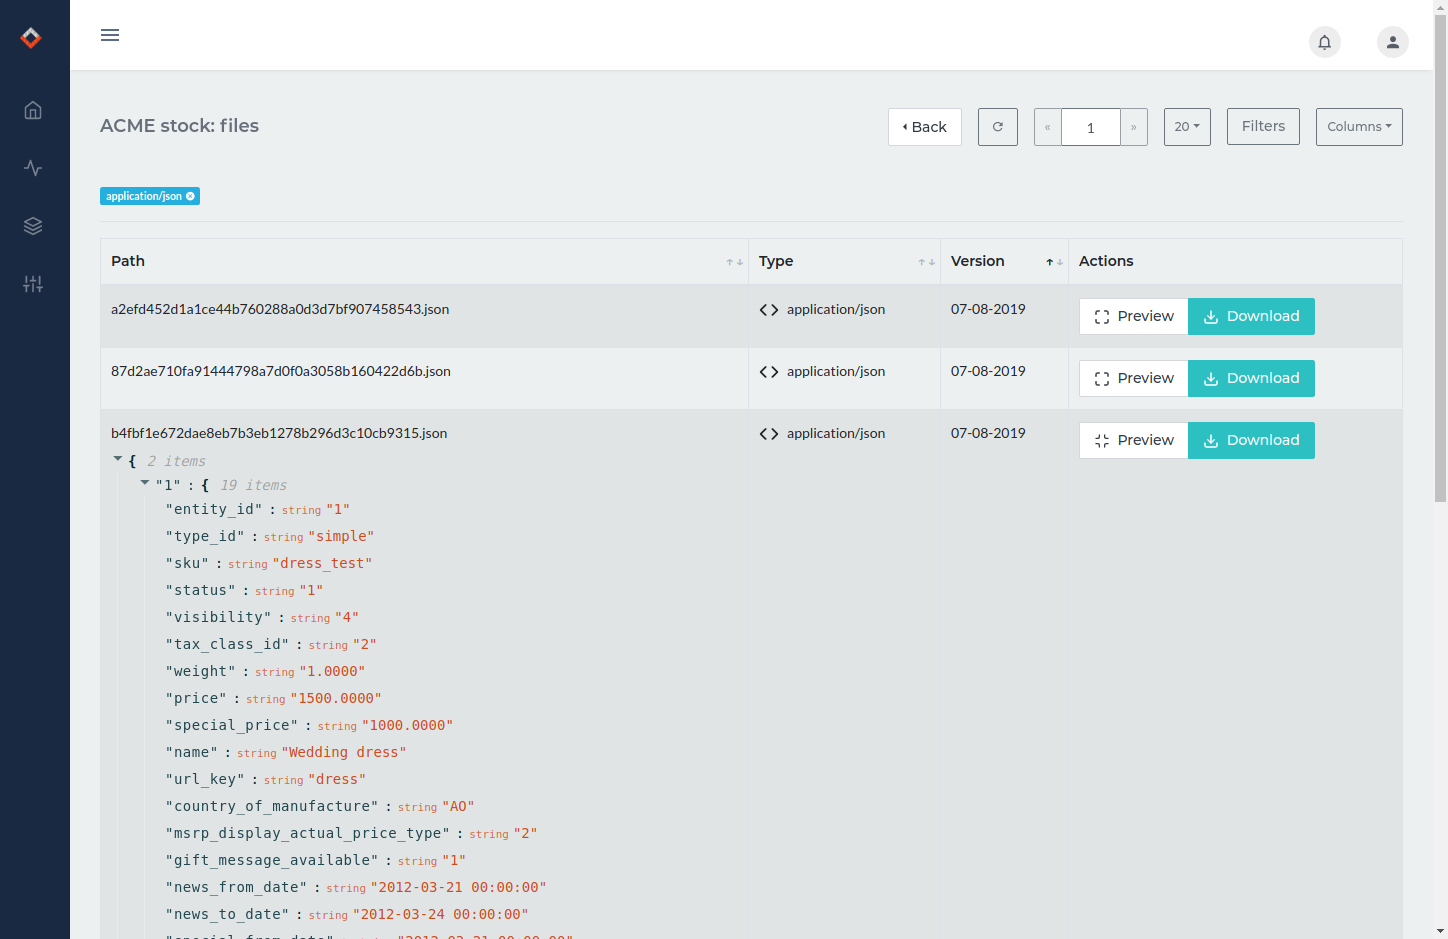The width and height of the screenshot is (1448, 939).
Task: Open the Activity pulse sidebar icon
Action: (x=33, y=168)
